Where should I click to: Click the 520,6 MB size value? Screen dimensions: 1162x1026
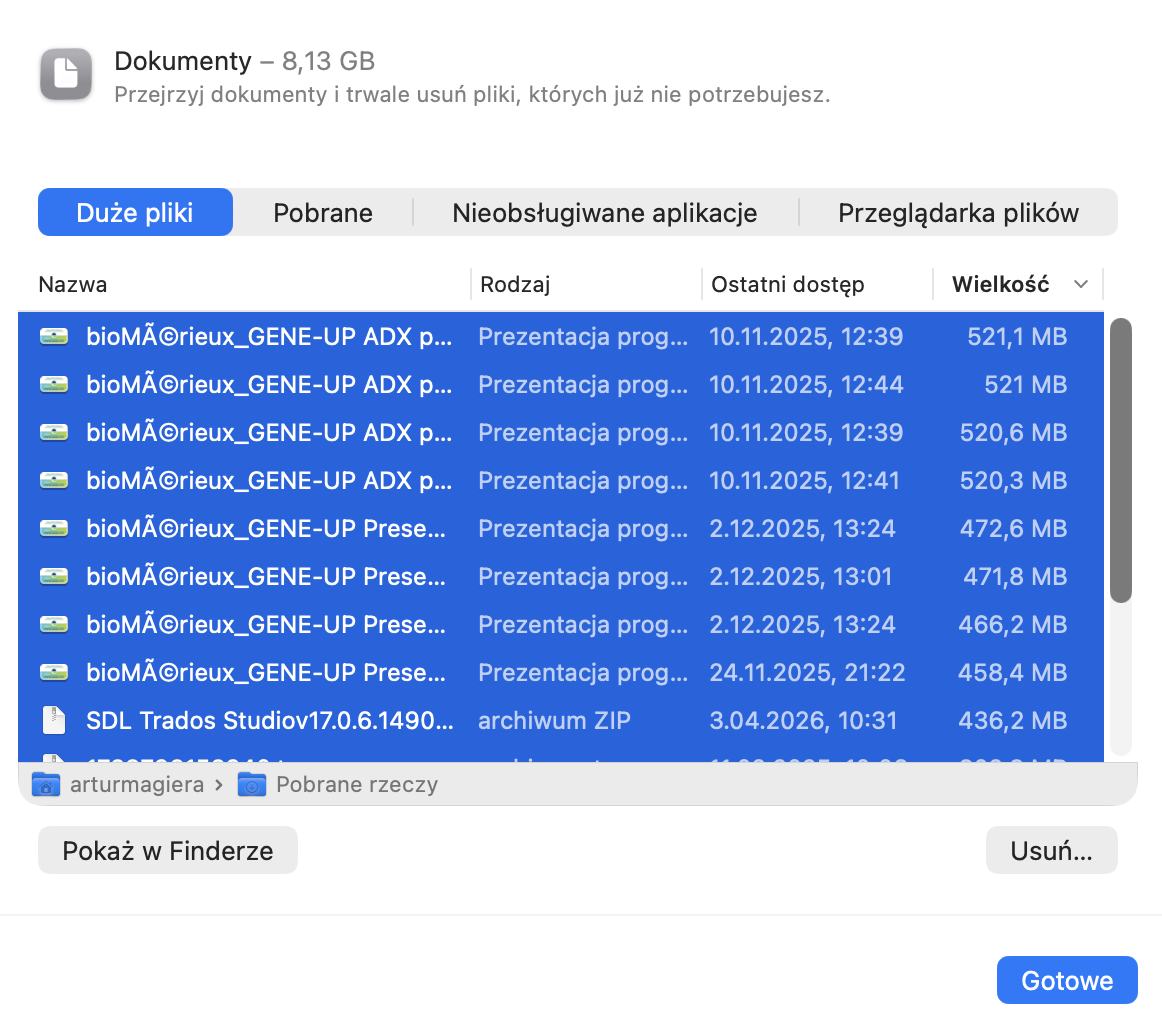click(x=1013, y=433)
